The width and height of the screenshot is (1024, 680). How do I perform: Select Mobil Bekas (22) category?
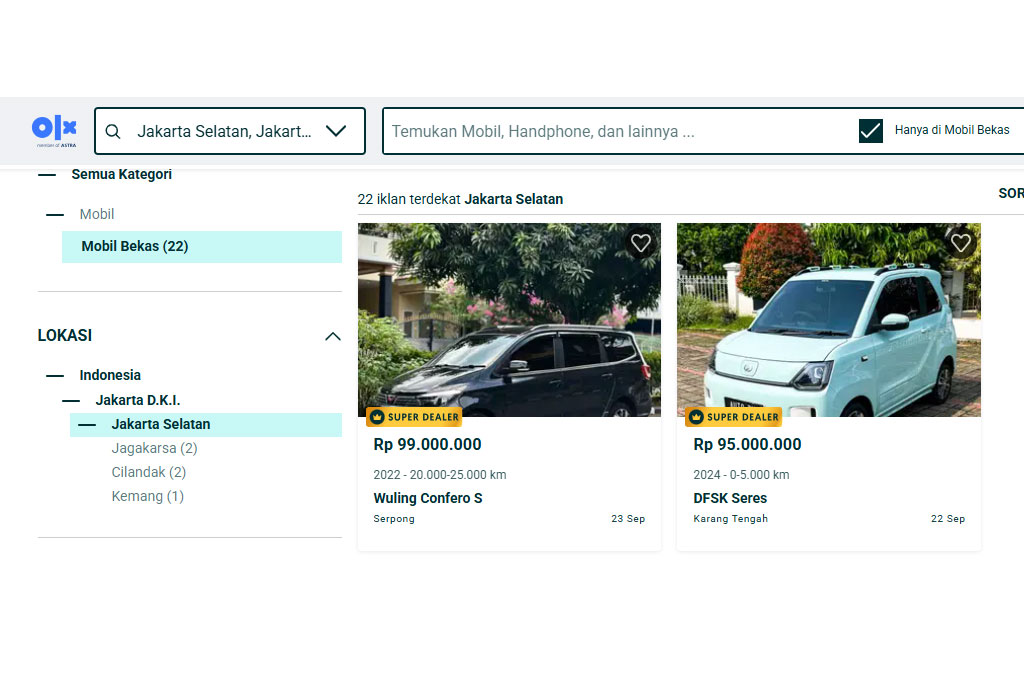point(135,246)
